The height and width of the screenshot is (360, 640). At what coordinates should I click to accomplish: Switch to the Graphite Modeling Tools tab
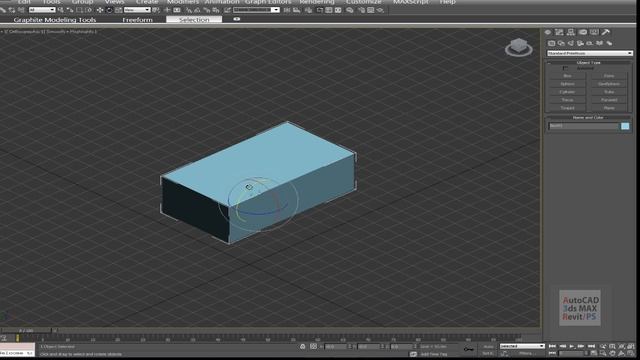pyautogui.click(x=55, y=20)
